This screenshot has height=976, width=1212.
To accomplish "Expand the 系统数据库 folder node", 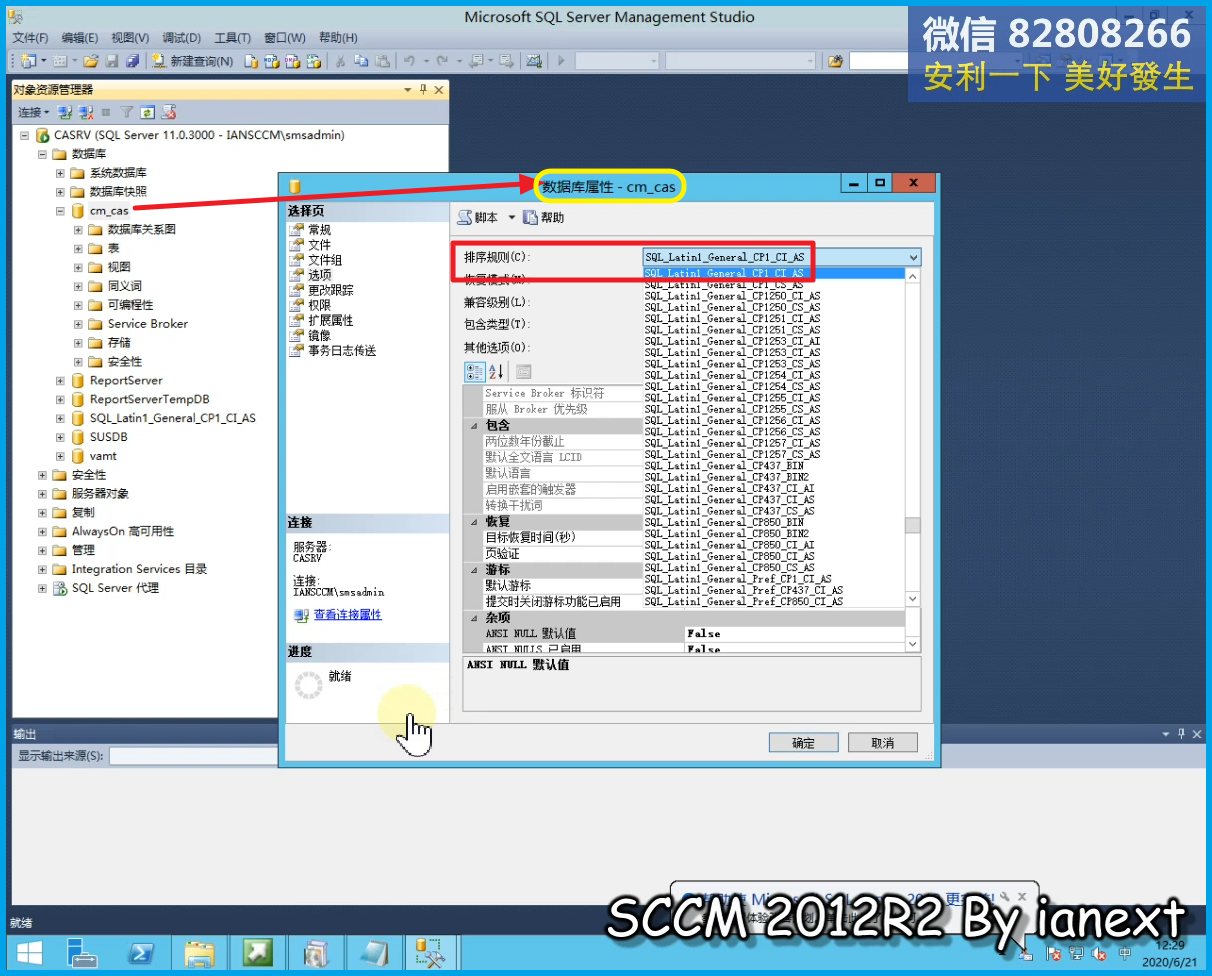I will tap(60, 172).
